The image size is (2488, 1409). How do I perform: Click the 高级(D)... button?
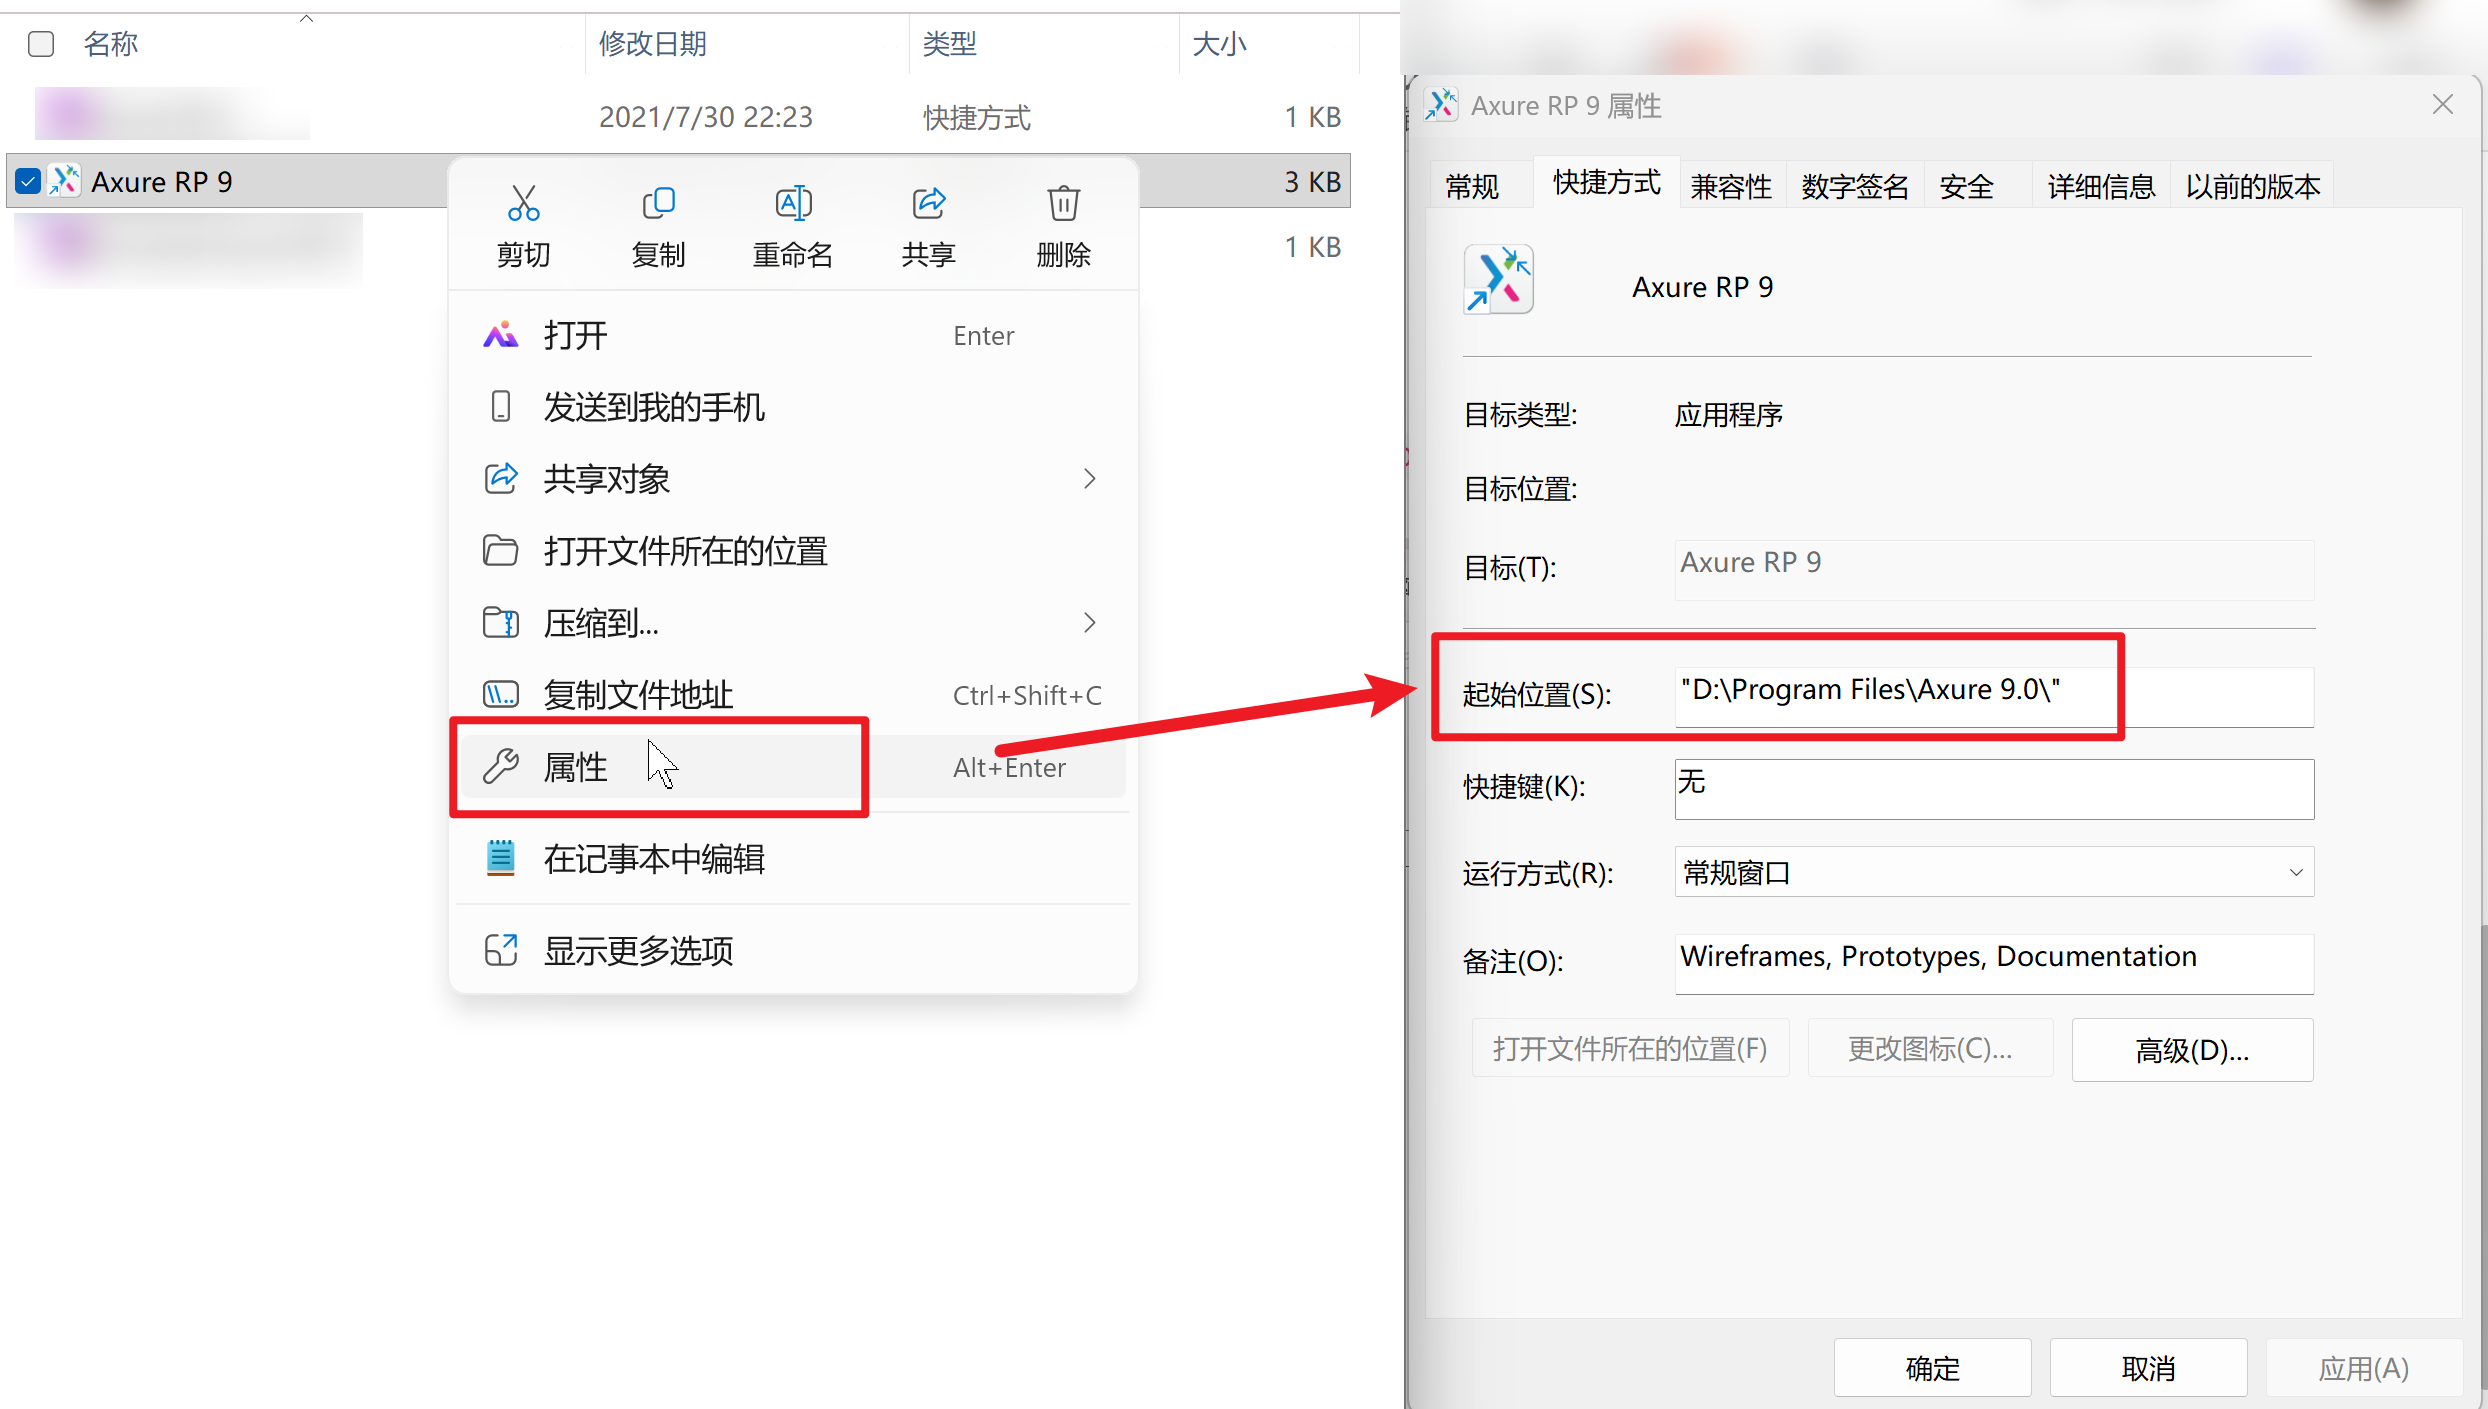click(x=2192, y=1050)
